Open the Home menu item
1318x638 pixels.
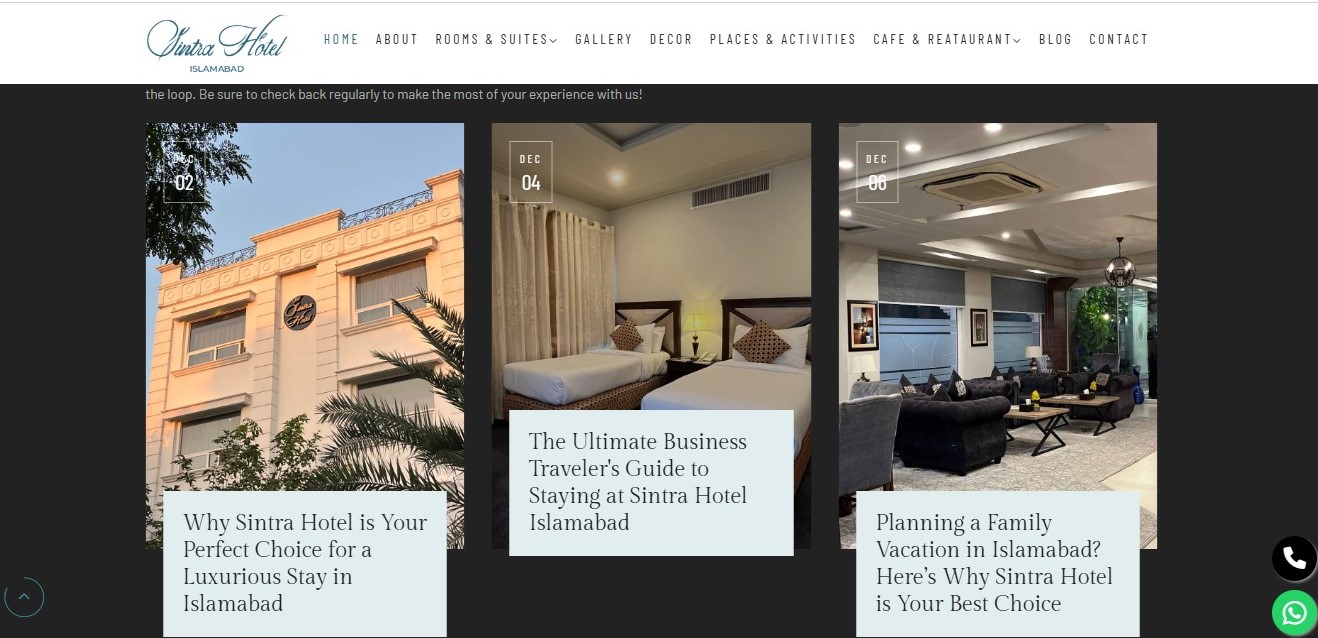pyautogui.click(x=341, y=39)
